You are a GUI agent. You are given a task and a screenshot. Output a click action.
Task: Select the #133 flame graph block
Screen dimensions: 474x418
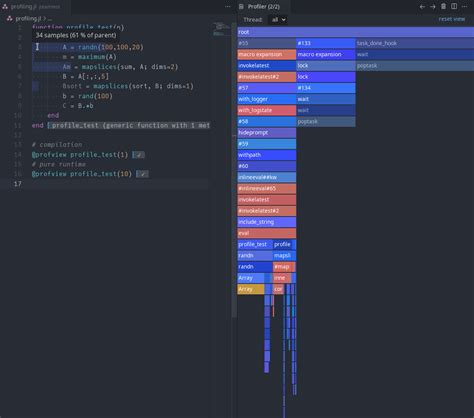tap(326, 43)
